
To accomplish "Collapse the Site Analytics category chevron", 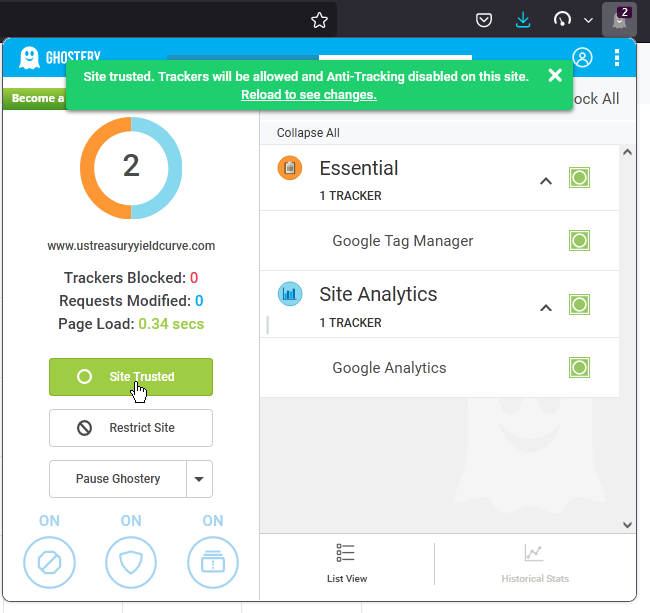I will (546, 308).
